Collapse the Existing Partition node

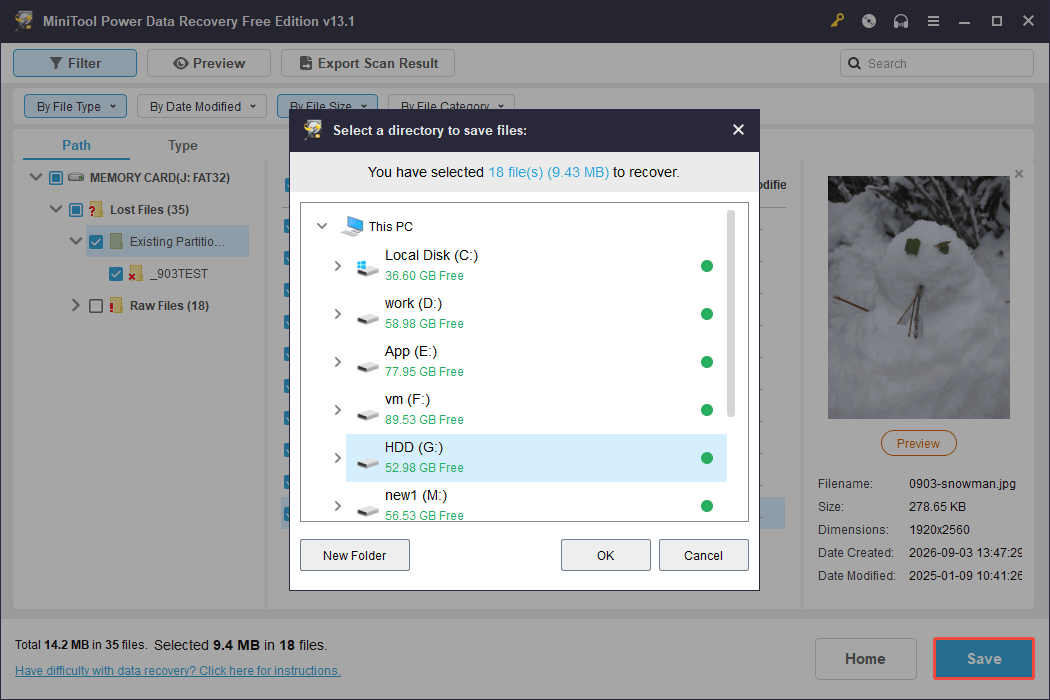(76, 240)
